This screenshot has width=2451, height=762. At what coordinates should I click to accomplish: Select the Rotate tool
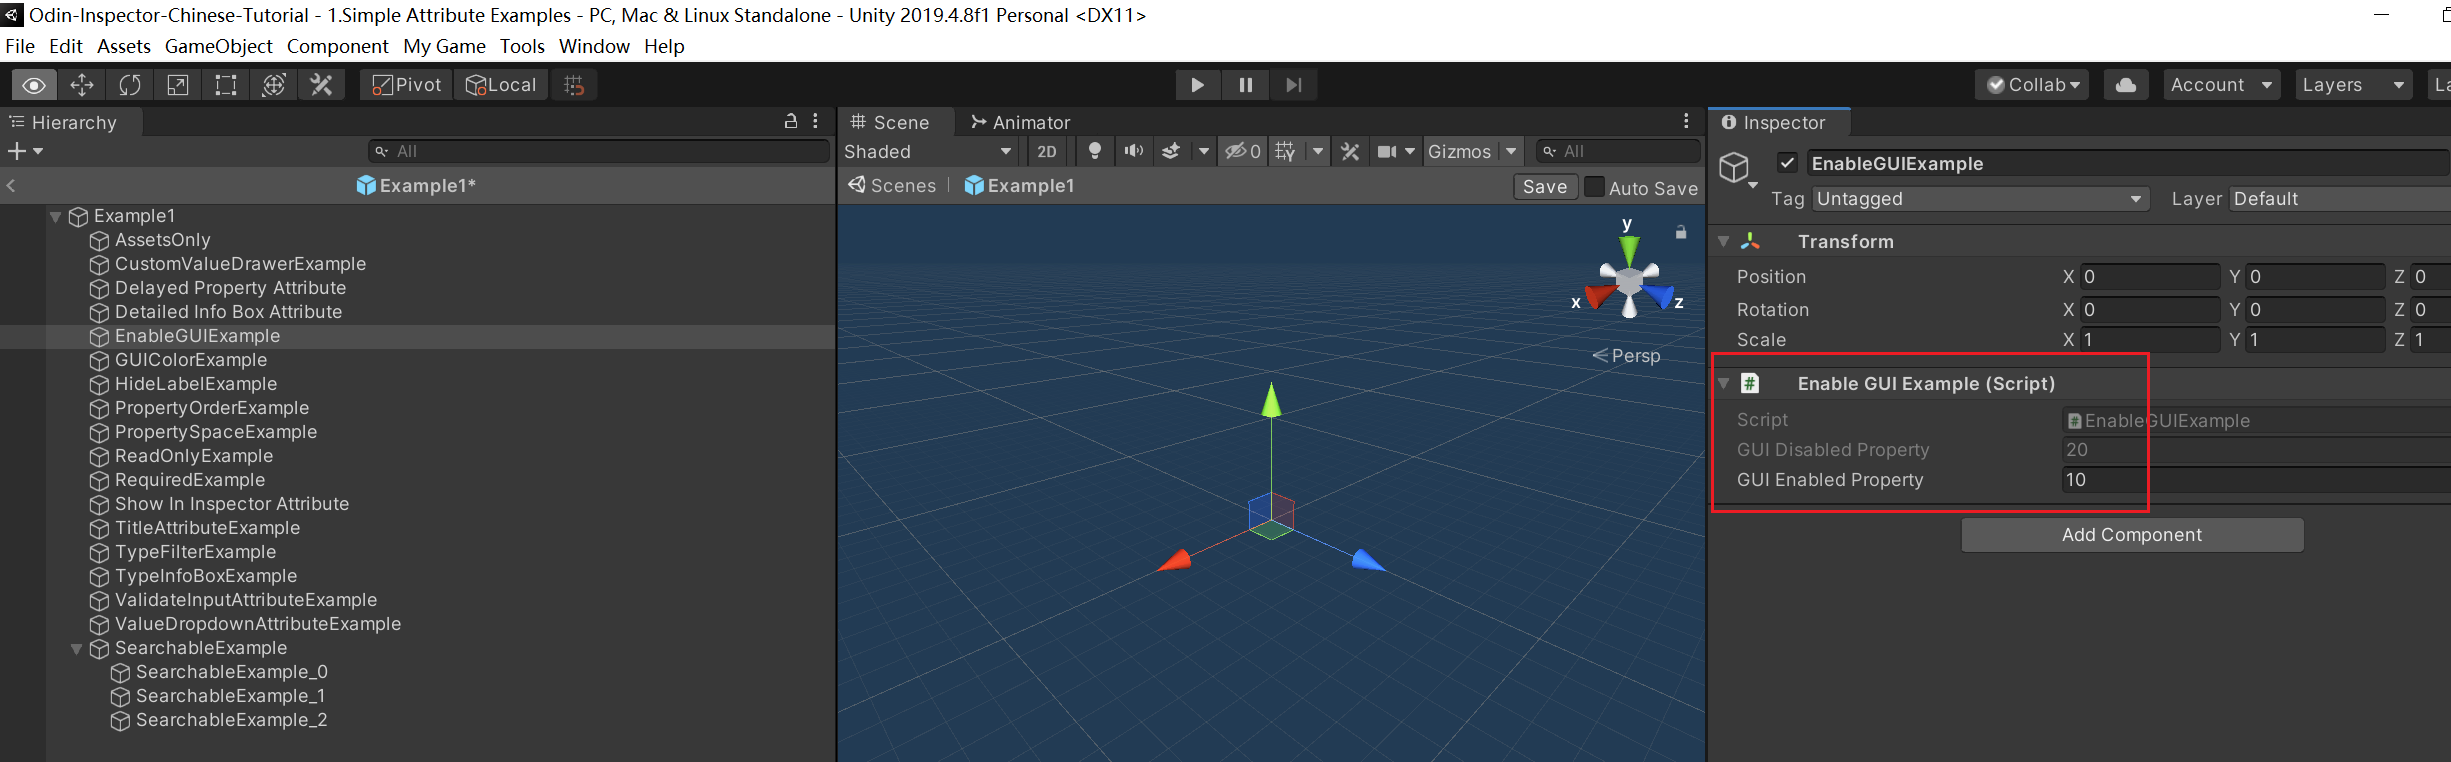pyautogui.click(x=130, y=85)
